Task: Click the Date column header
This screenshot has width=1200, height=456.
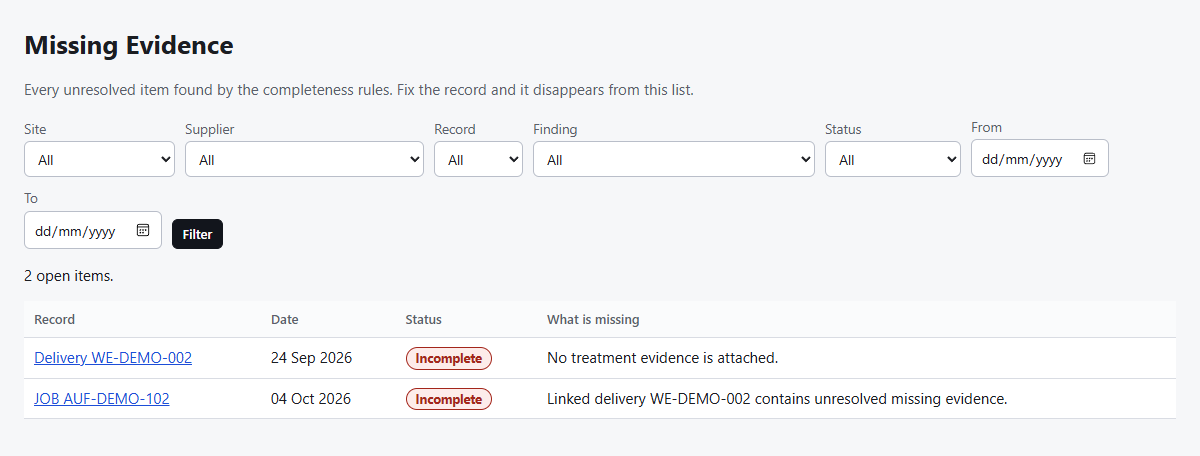Action: [x=285, y=320]
